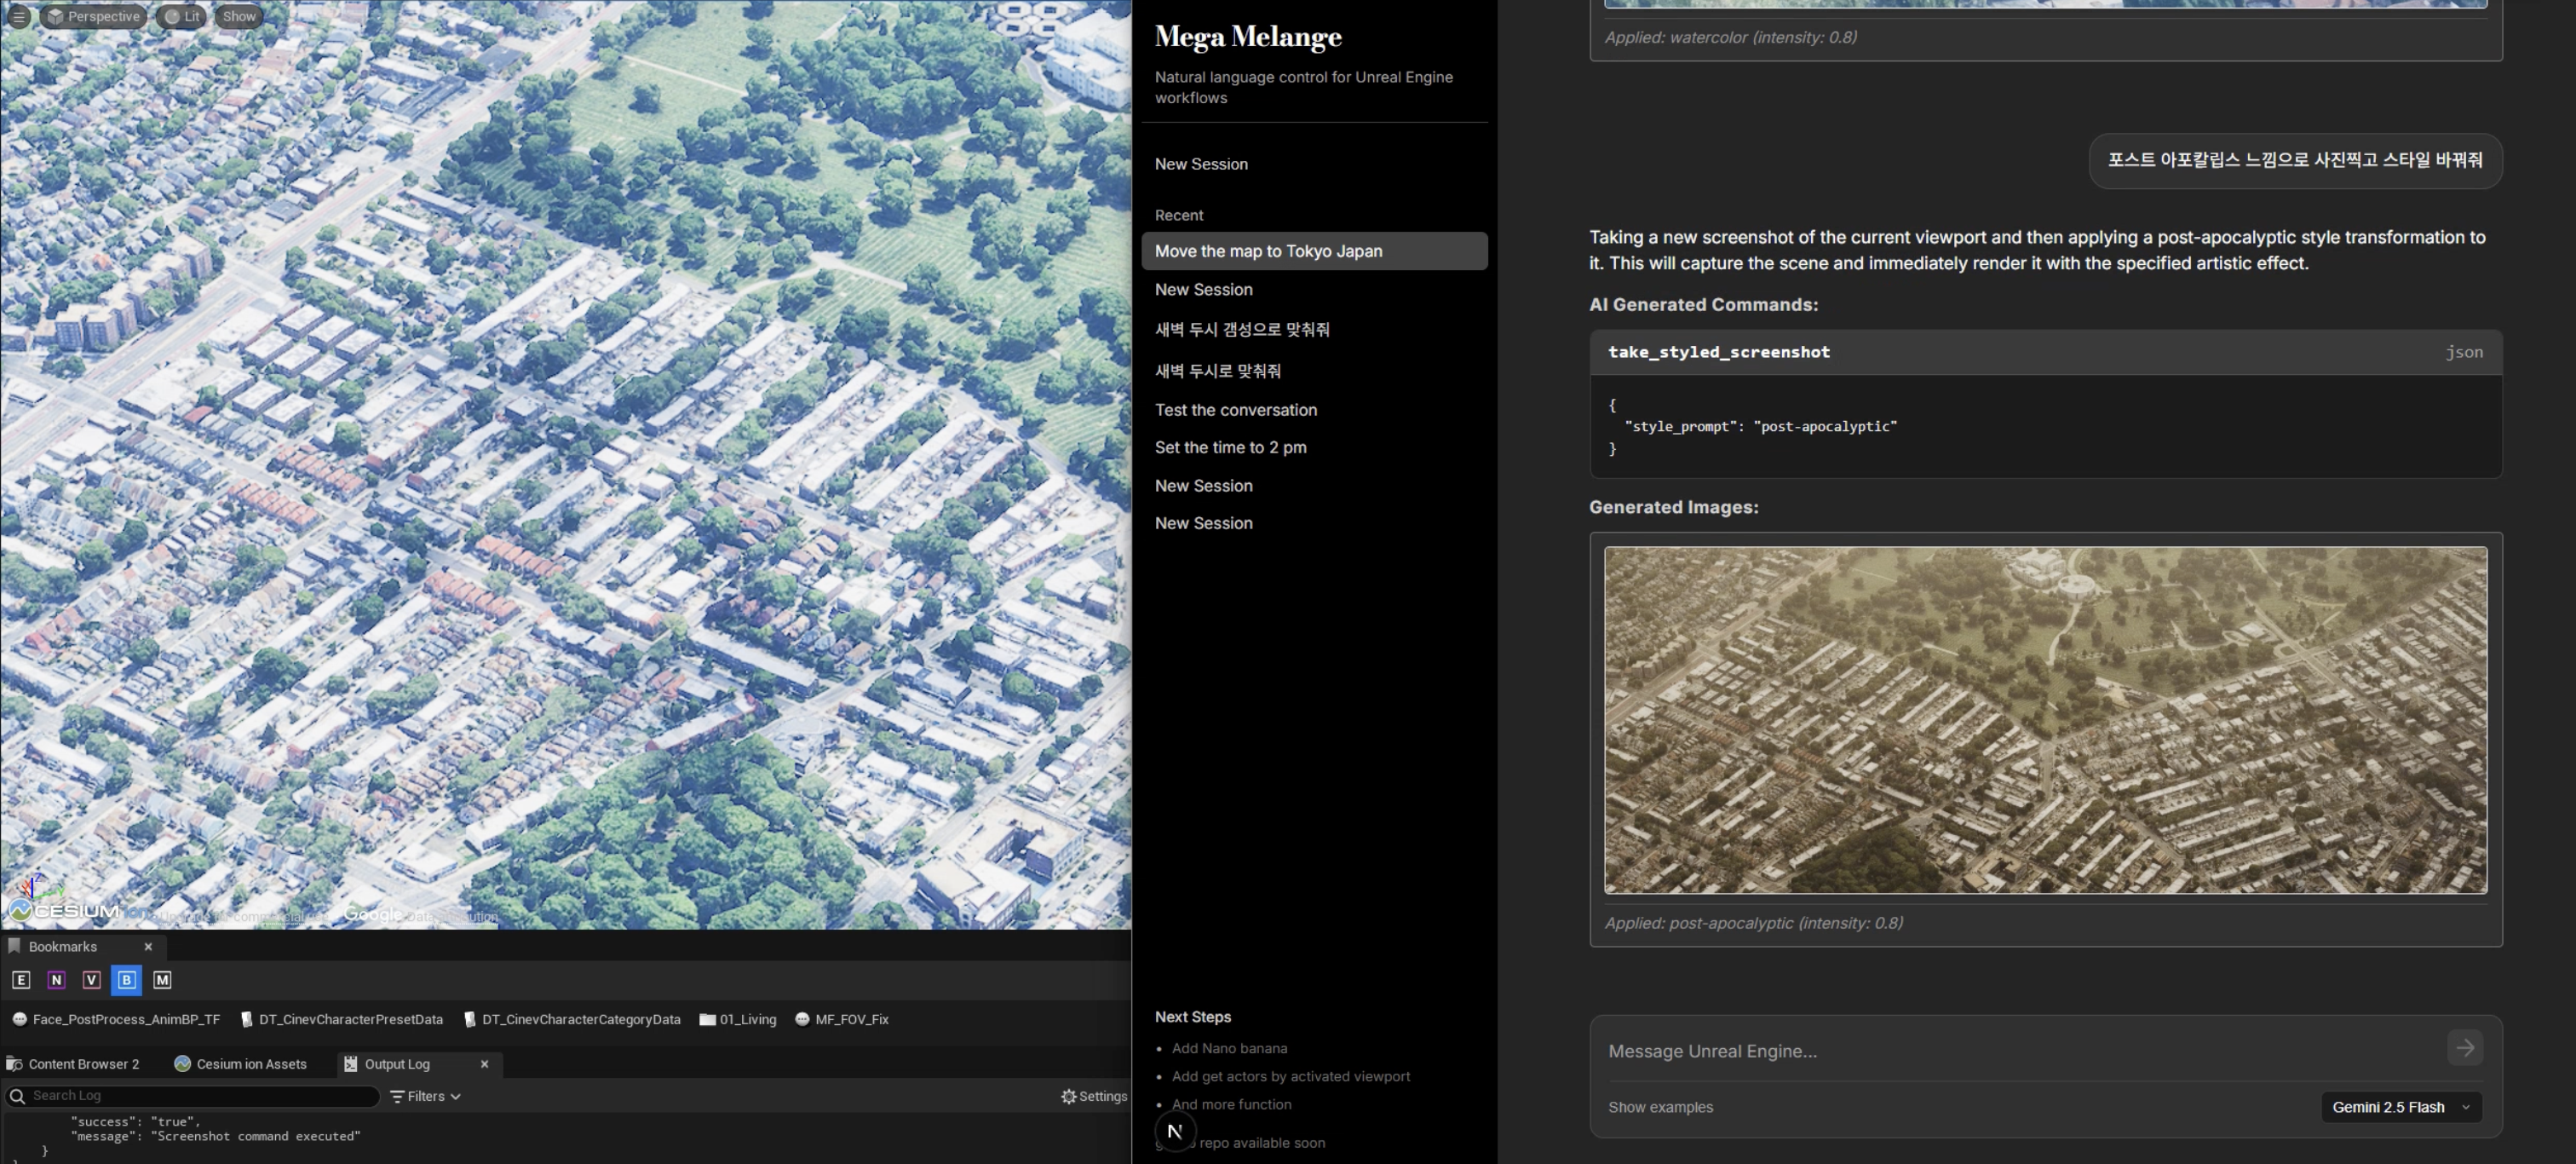Click the Message Unreal Engine input field
Screen dimensions: 2576x1164
point(1950,1050)
